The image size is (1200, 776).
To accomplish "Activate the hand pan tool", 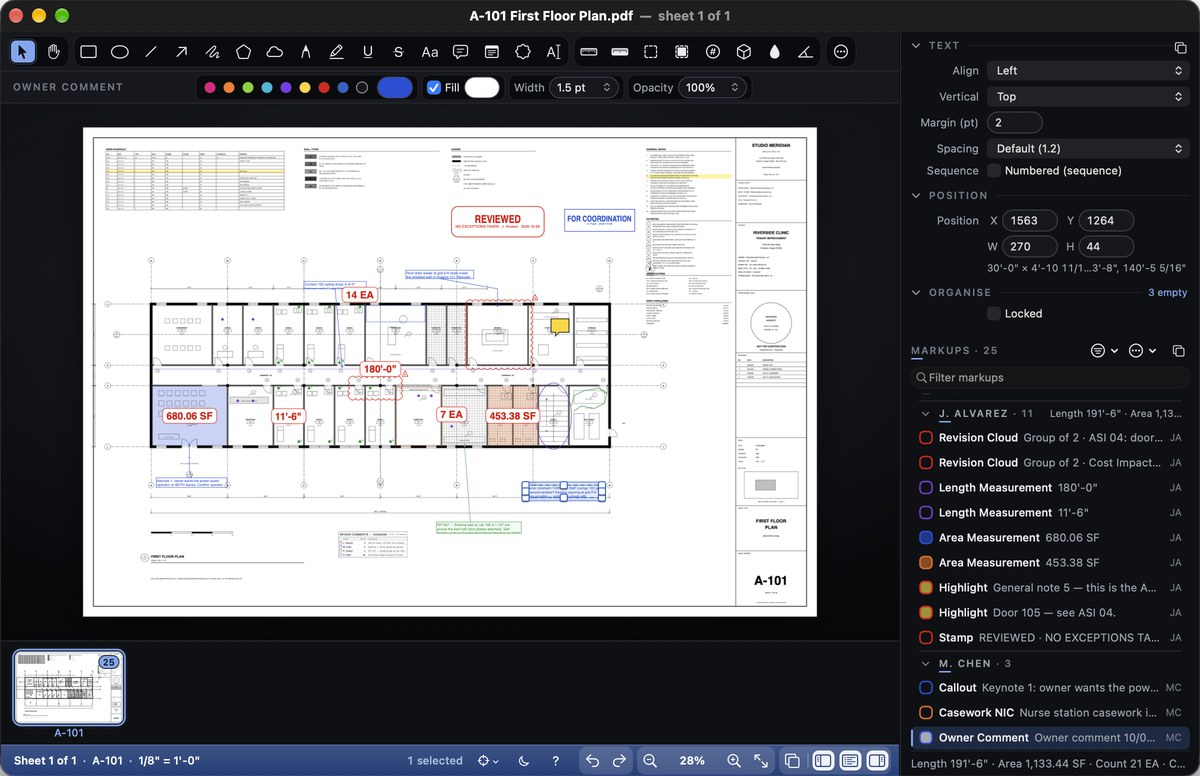I will (54, 52).
